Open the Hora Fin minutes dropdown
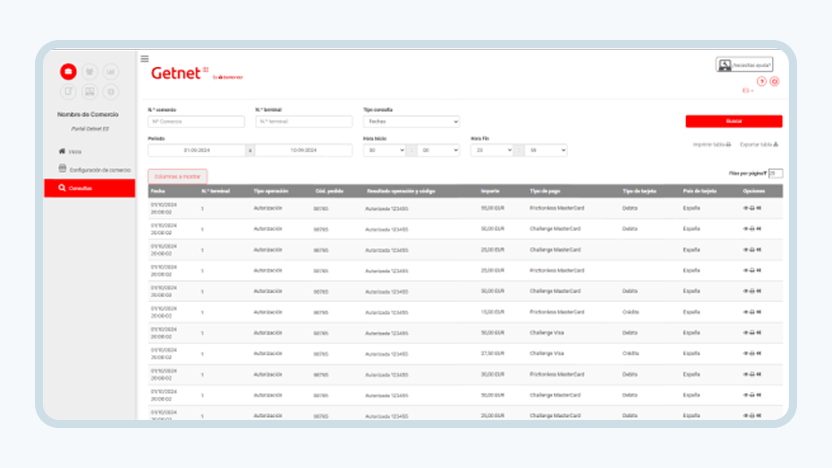Image resolution: width=832 pixels, height=468 pixels. [x=546, y=150]
